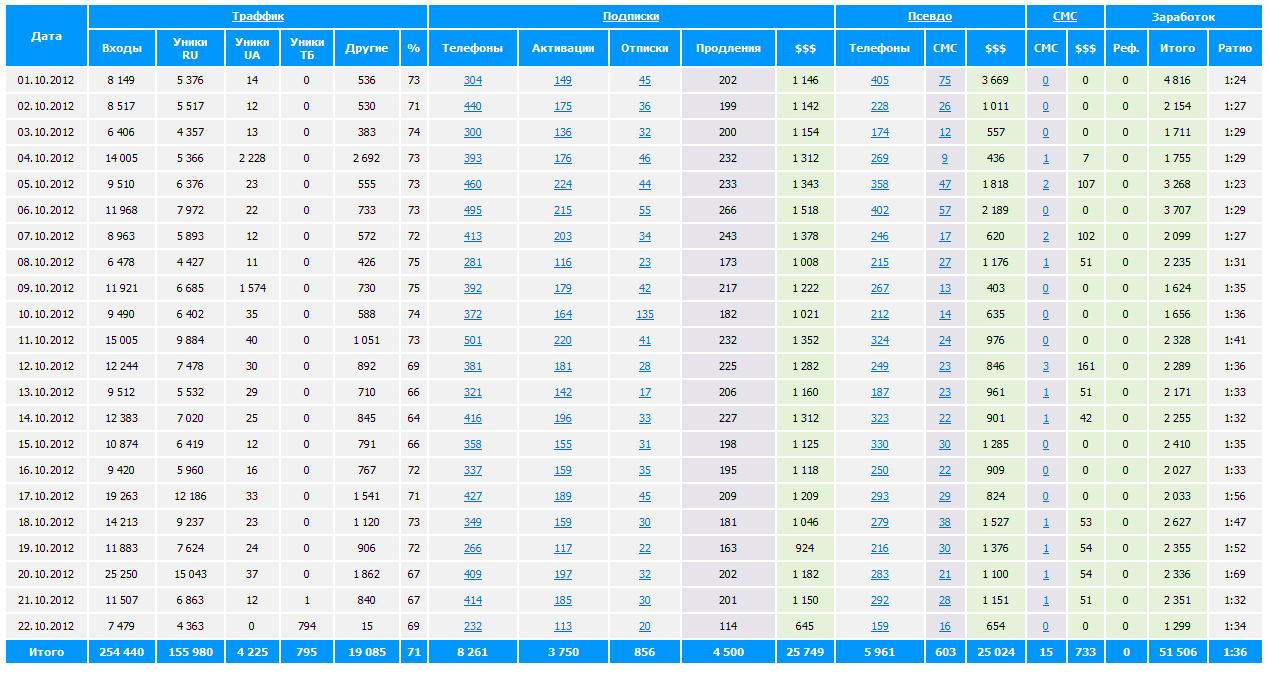1270x679 pixels.
Task: Select the total activations value 3 750
Action: [563, 652]
